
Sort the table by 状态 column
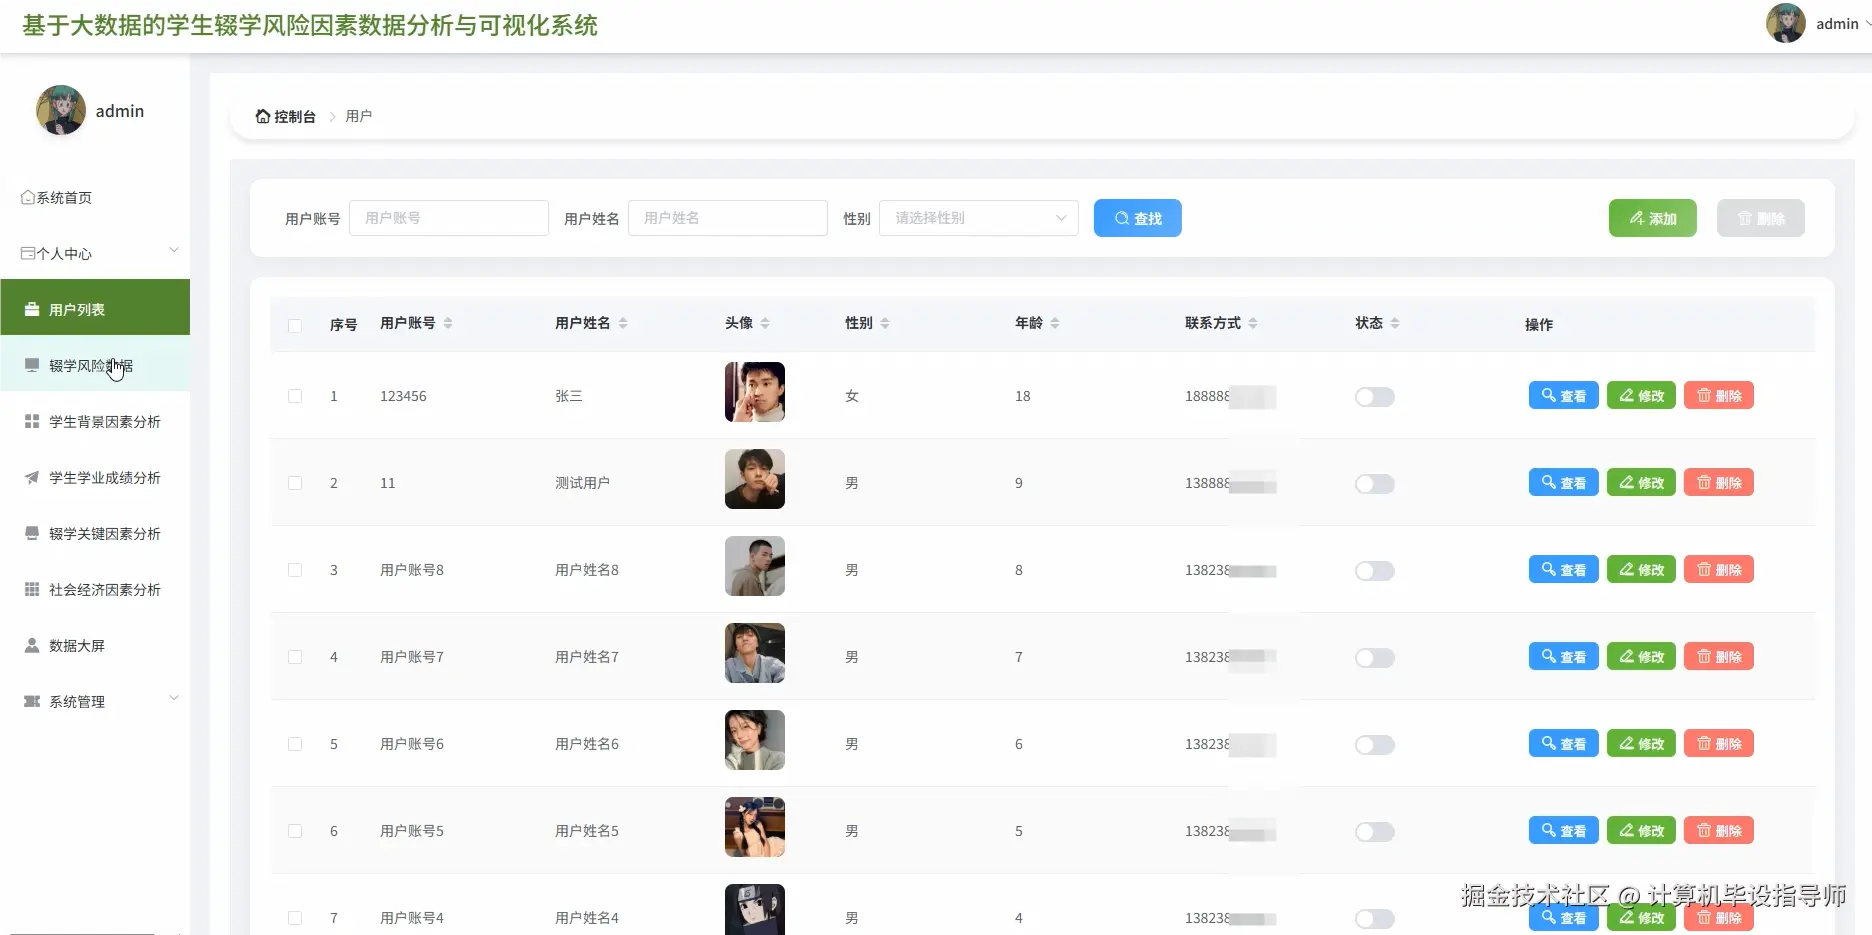coord(1395,323)
